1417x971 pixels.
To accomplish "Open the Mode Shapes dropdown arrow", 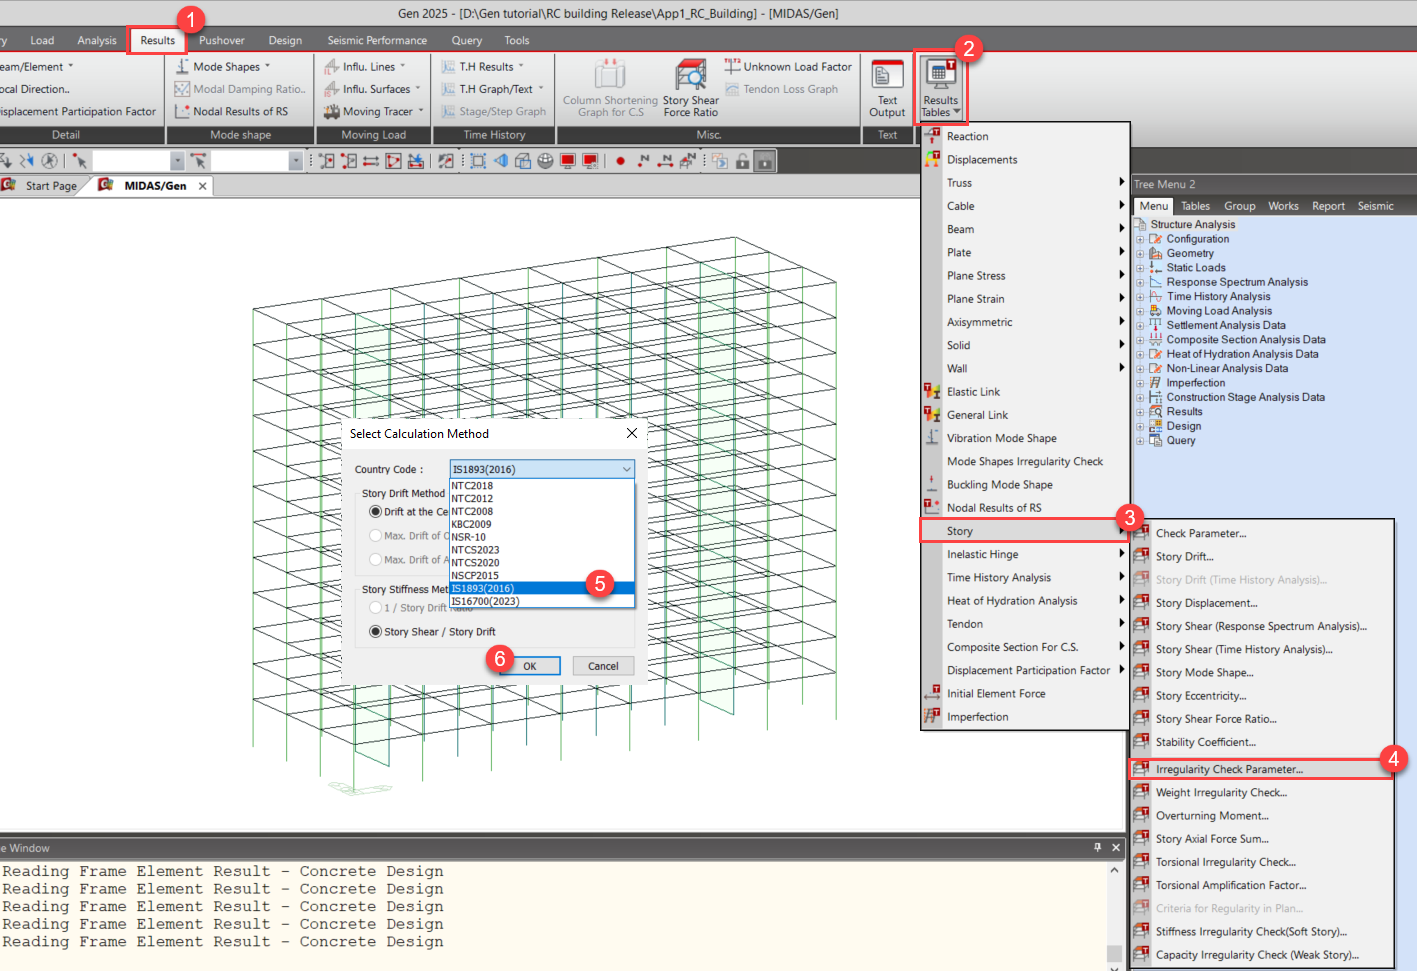I will click(x=268, y=67).
